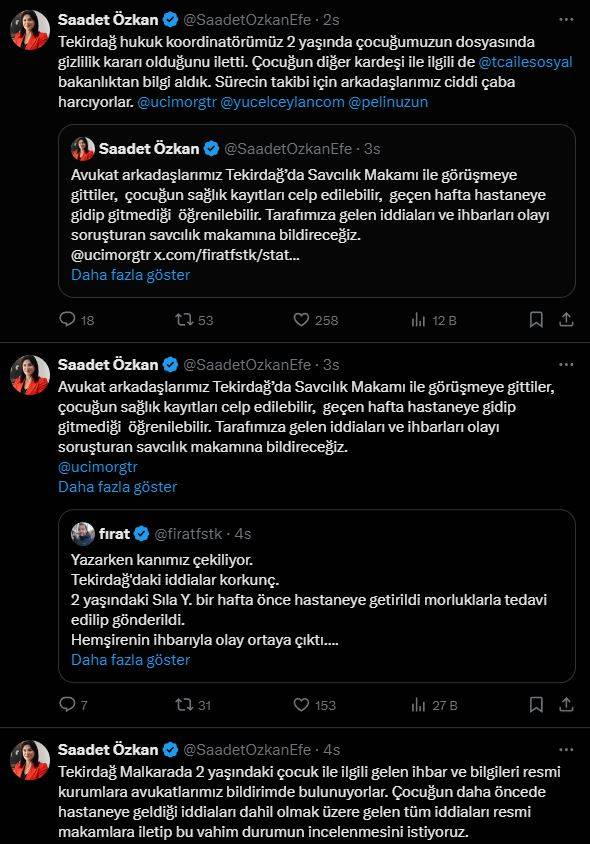Like the first tweet with 258 likes
Image resolution: width=590 pixels, height=844 pixels.
point(316,320)
